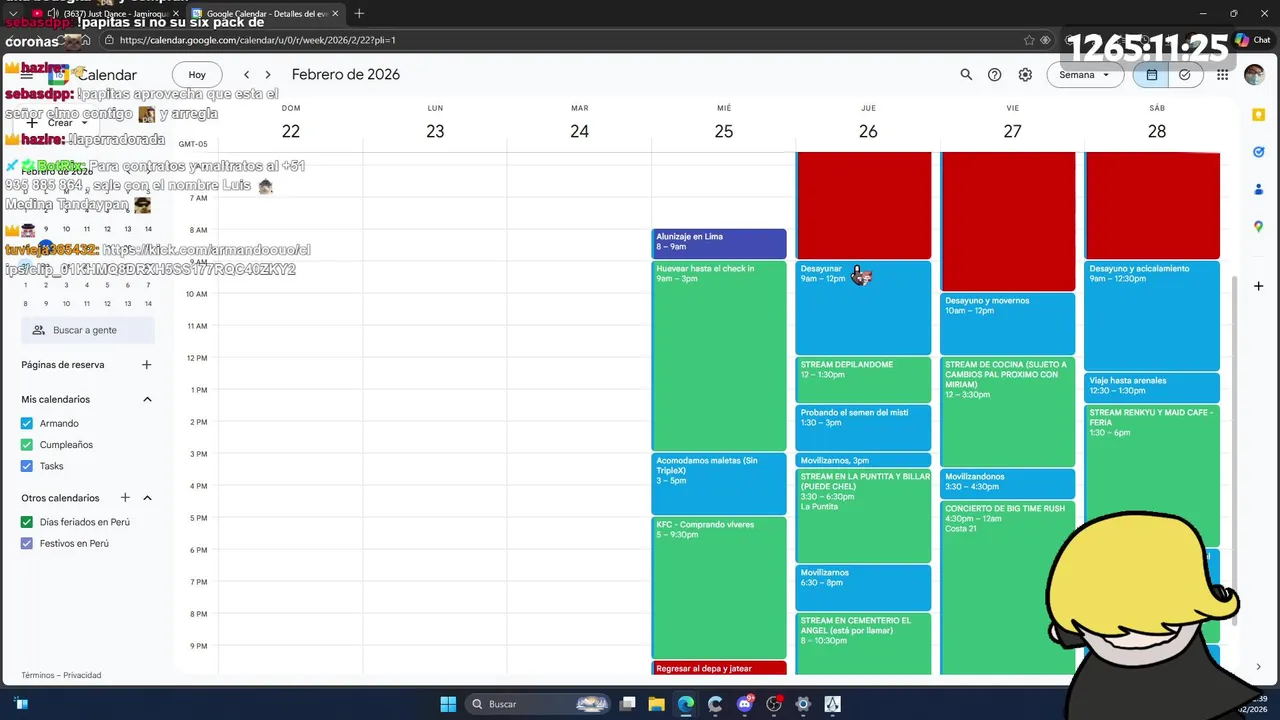
Task: Jump to today with Hoy button
Action: pyautogui.click(x=197, y=75)
